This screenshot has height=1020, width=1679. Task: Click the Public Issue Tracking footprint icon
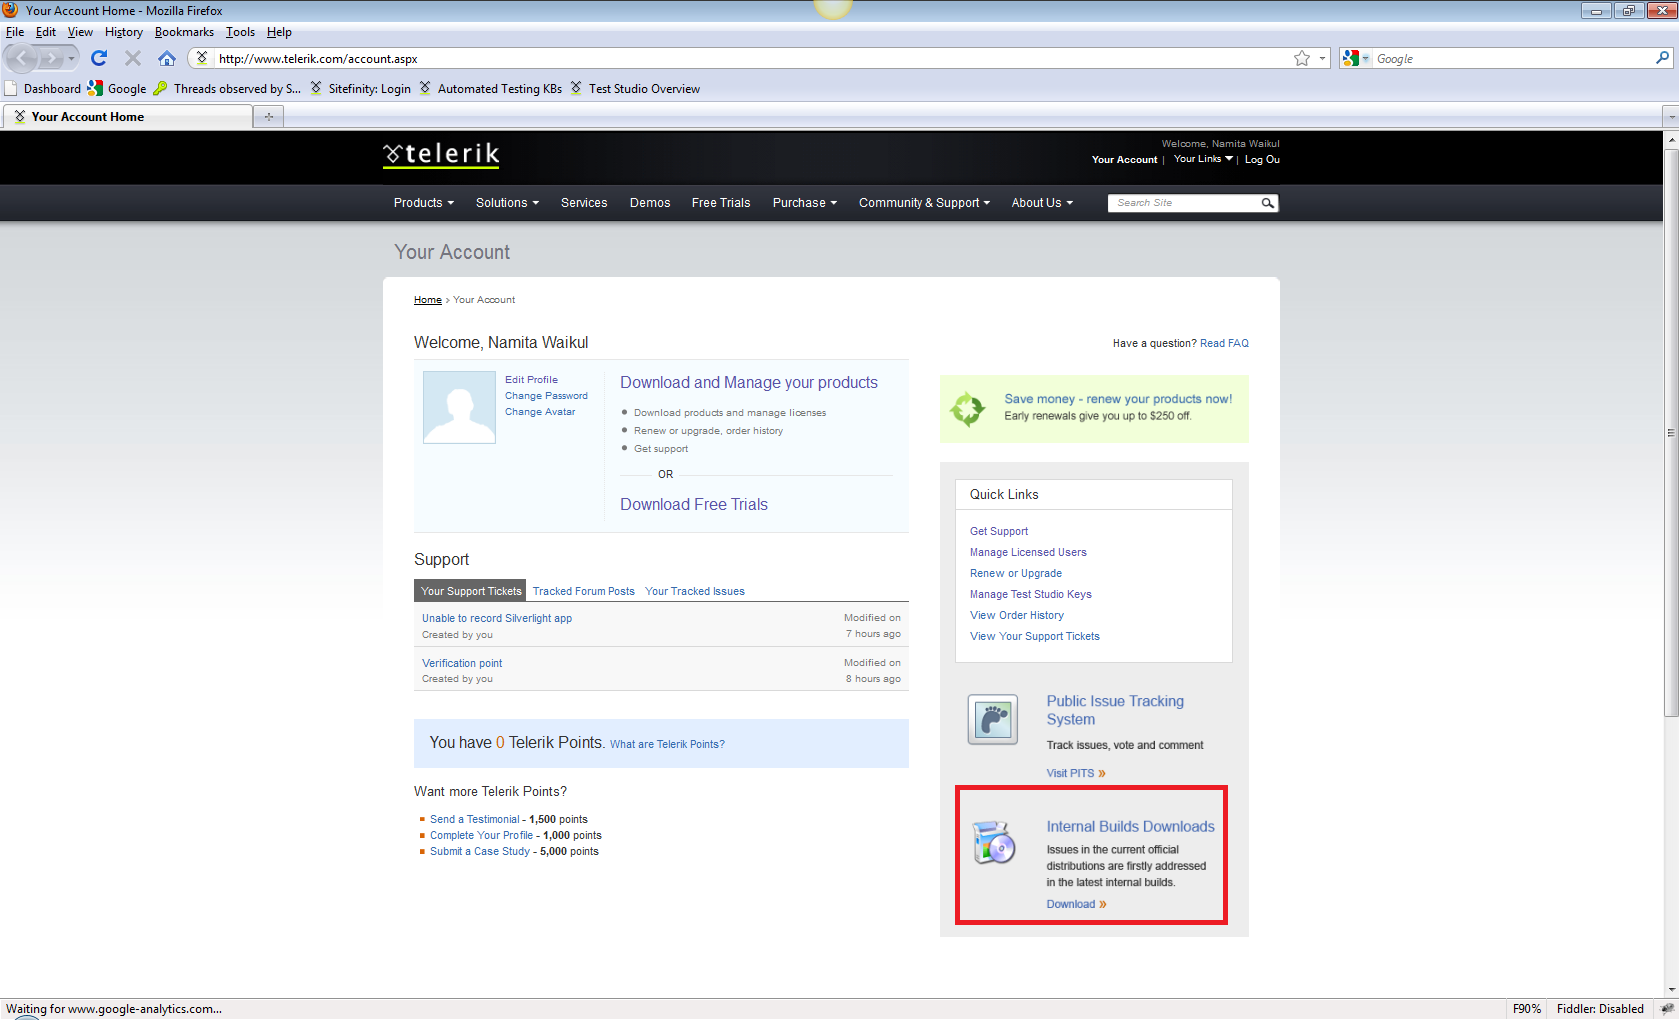[x=993, y=719]
